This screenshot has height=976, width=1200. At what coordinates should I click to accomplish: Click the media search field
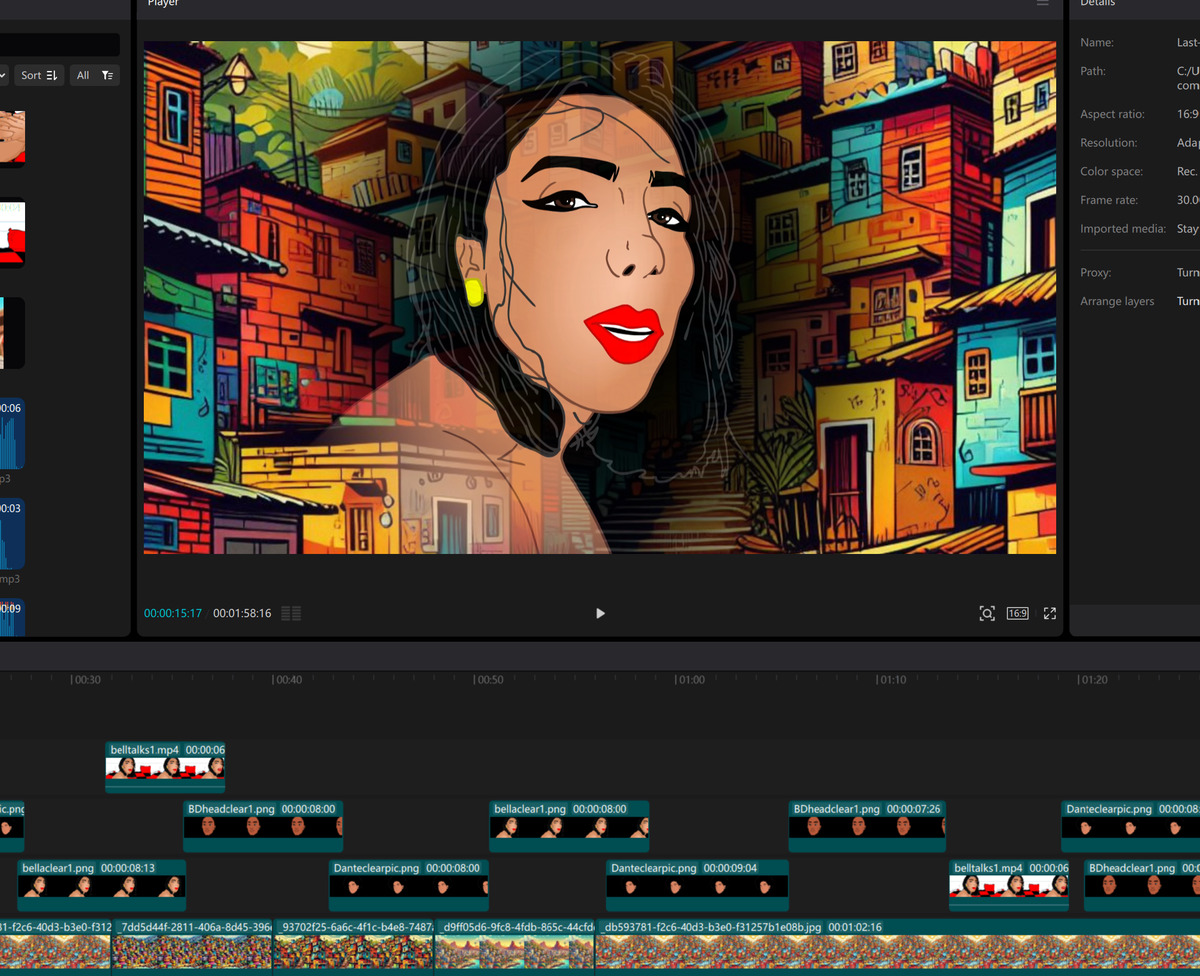tap(60, 45)
